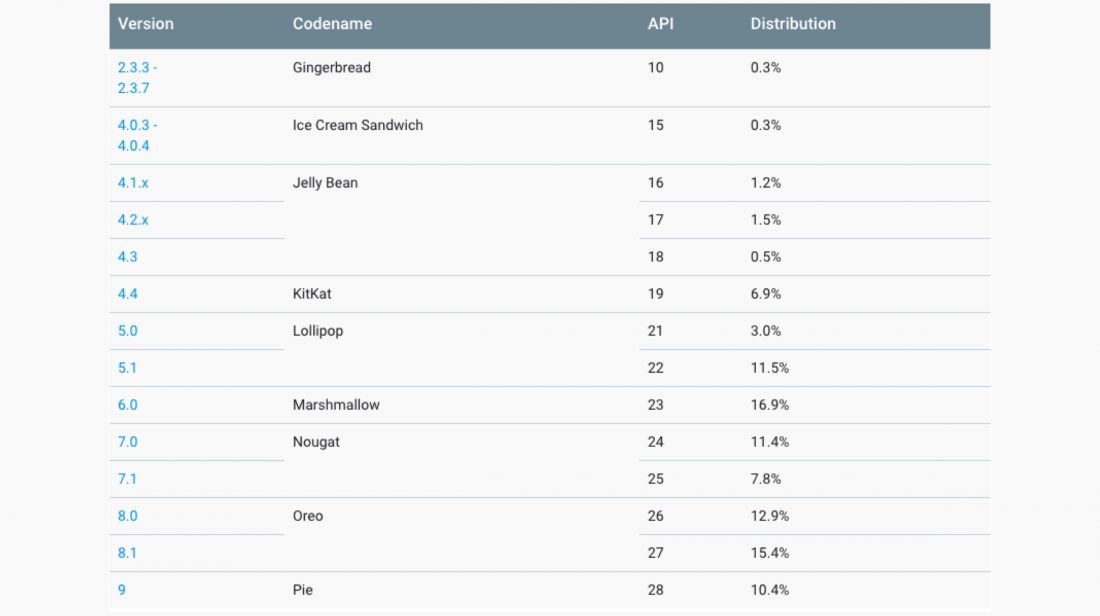Click the Marshmallow 16.9% distribution cell
Screen dimensions: 1100x616
pos(770,405)
